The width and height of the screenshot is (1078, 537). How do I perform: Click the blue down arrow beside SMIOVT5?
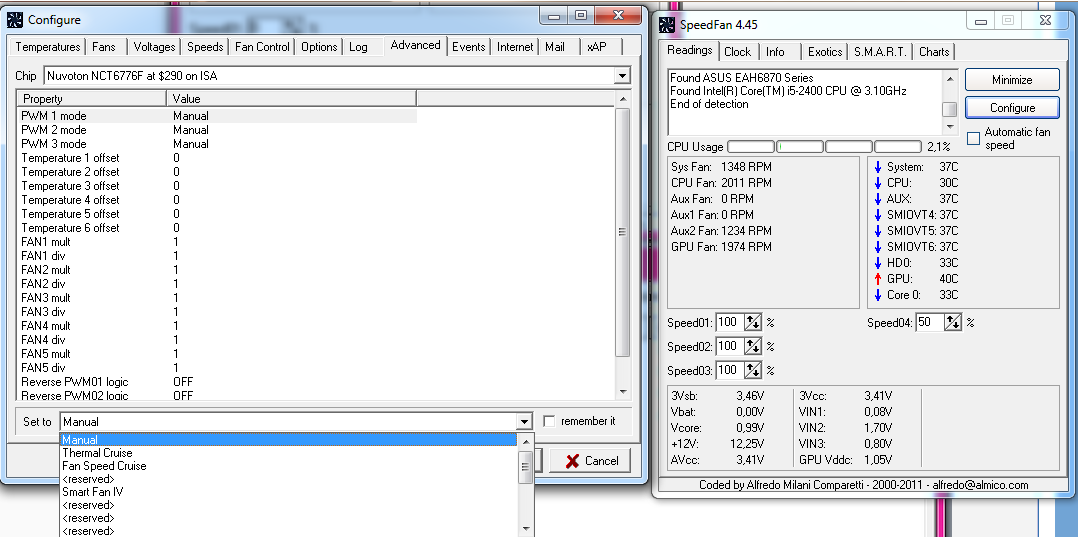[877, 231]
